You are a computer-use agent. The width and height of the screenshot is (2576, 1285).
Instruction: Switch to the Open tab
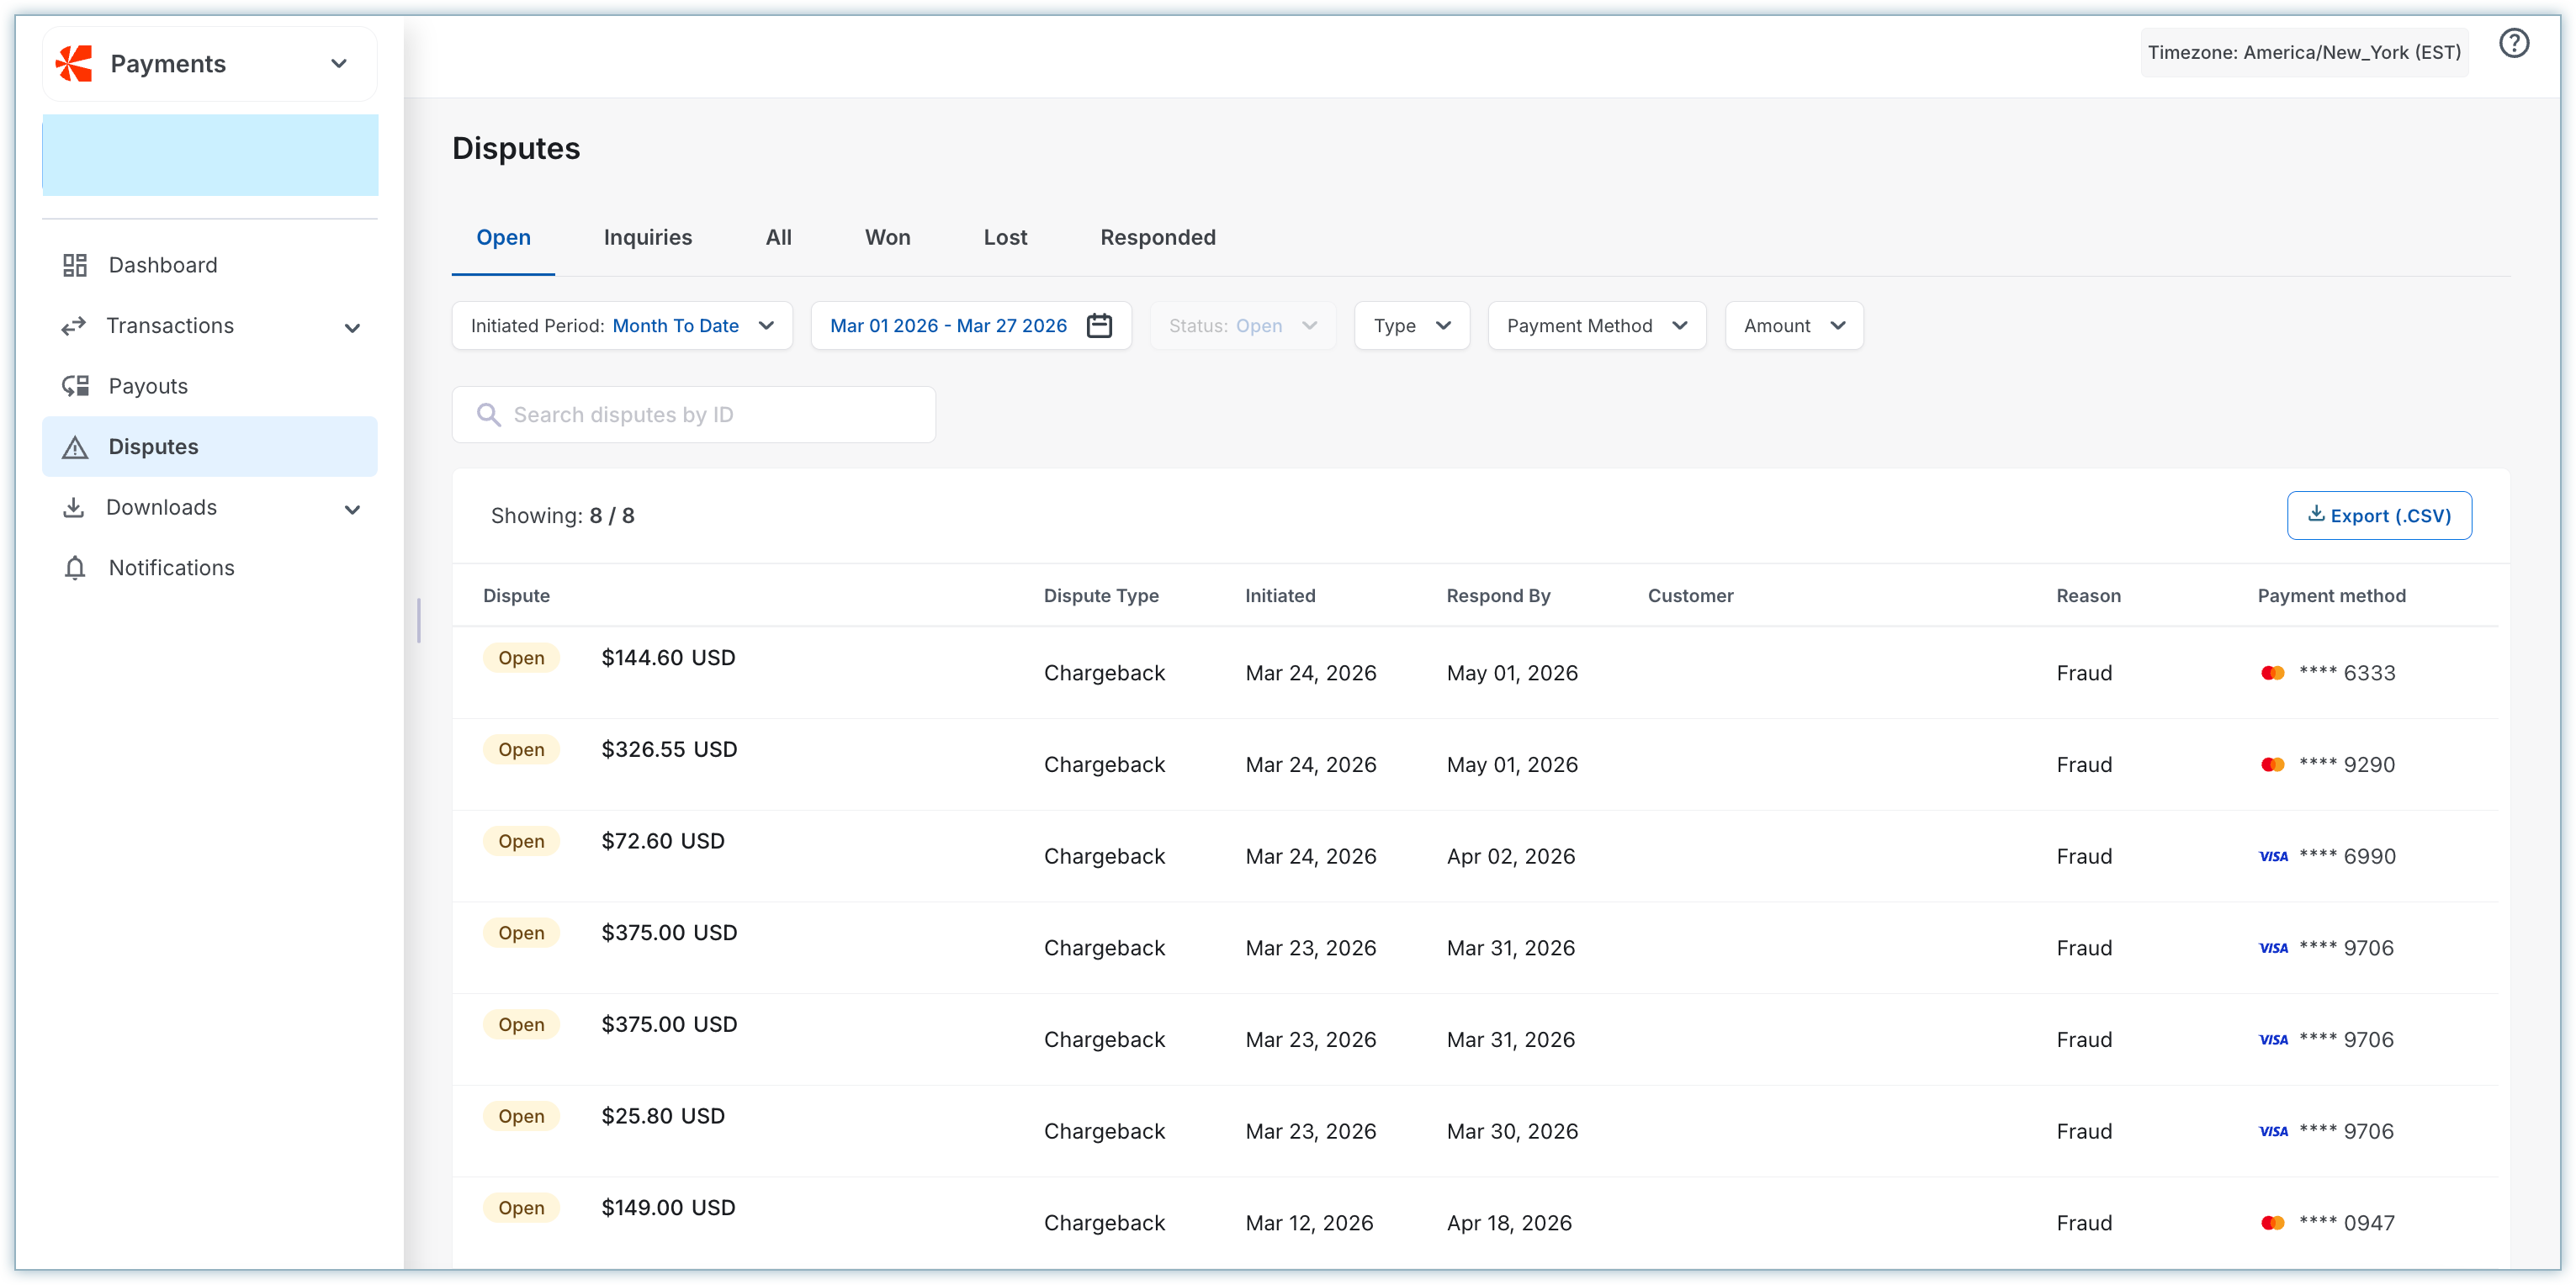503,238
